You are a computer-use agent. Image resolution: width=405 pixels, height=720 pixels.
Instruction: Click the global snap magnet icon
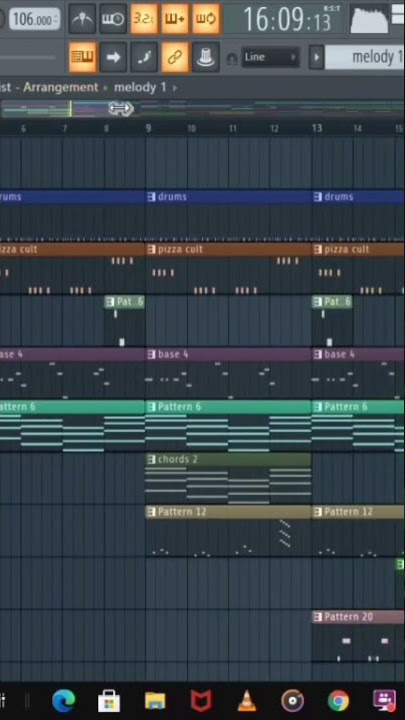tap(232, 58)
